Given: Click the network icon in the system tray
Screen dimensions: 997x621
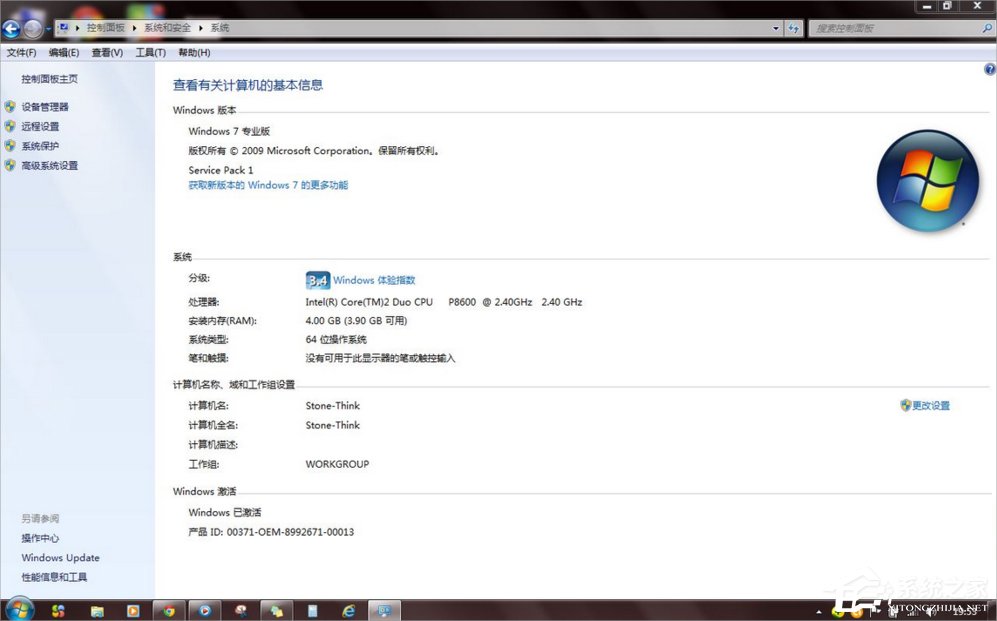Looking at the screenshot, I should tap(912, 611).
